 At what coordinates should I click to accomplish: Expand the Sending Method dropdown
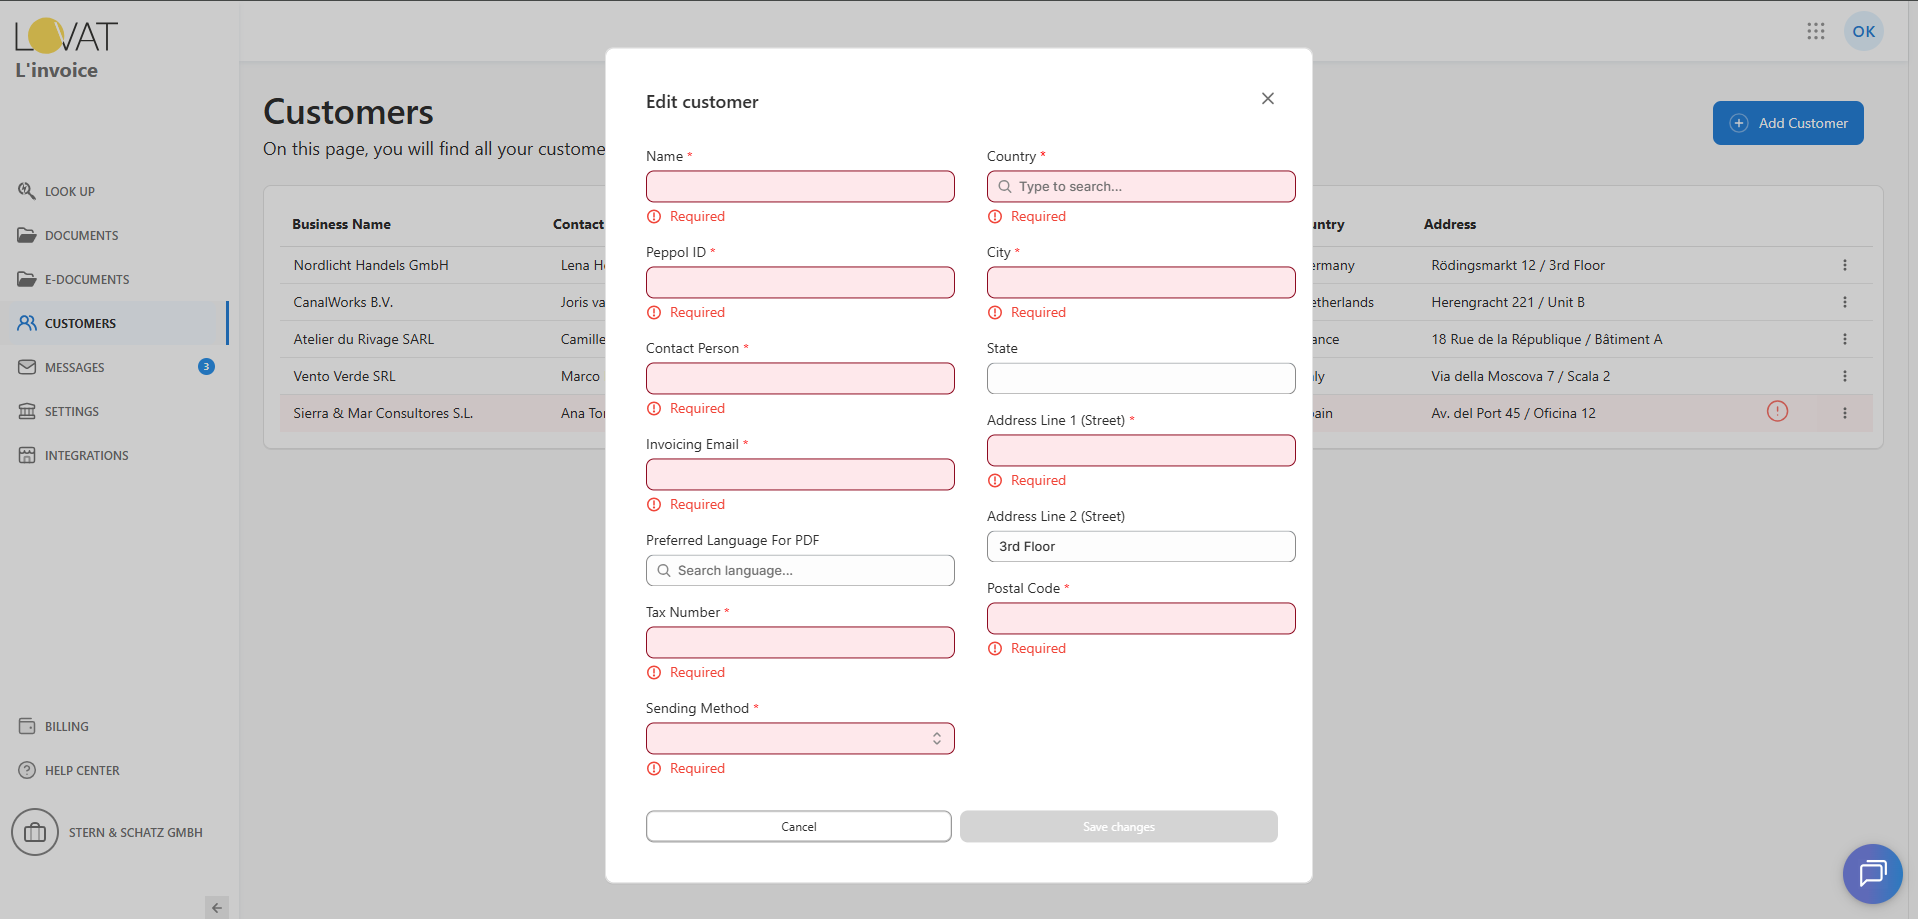800,738
